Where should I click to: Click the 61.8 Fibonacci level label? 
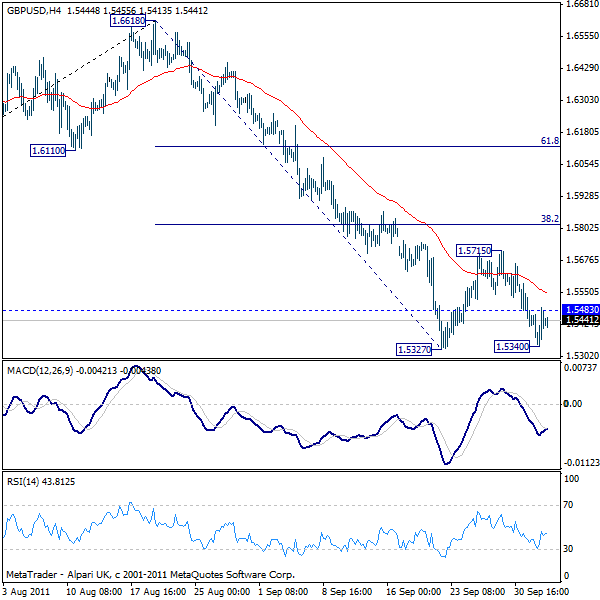pos(549,141)
